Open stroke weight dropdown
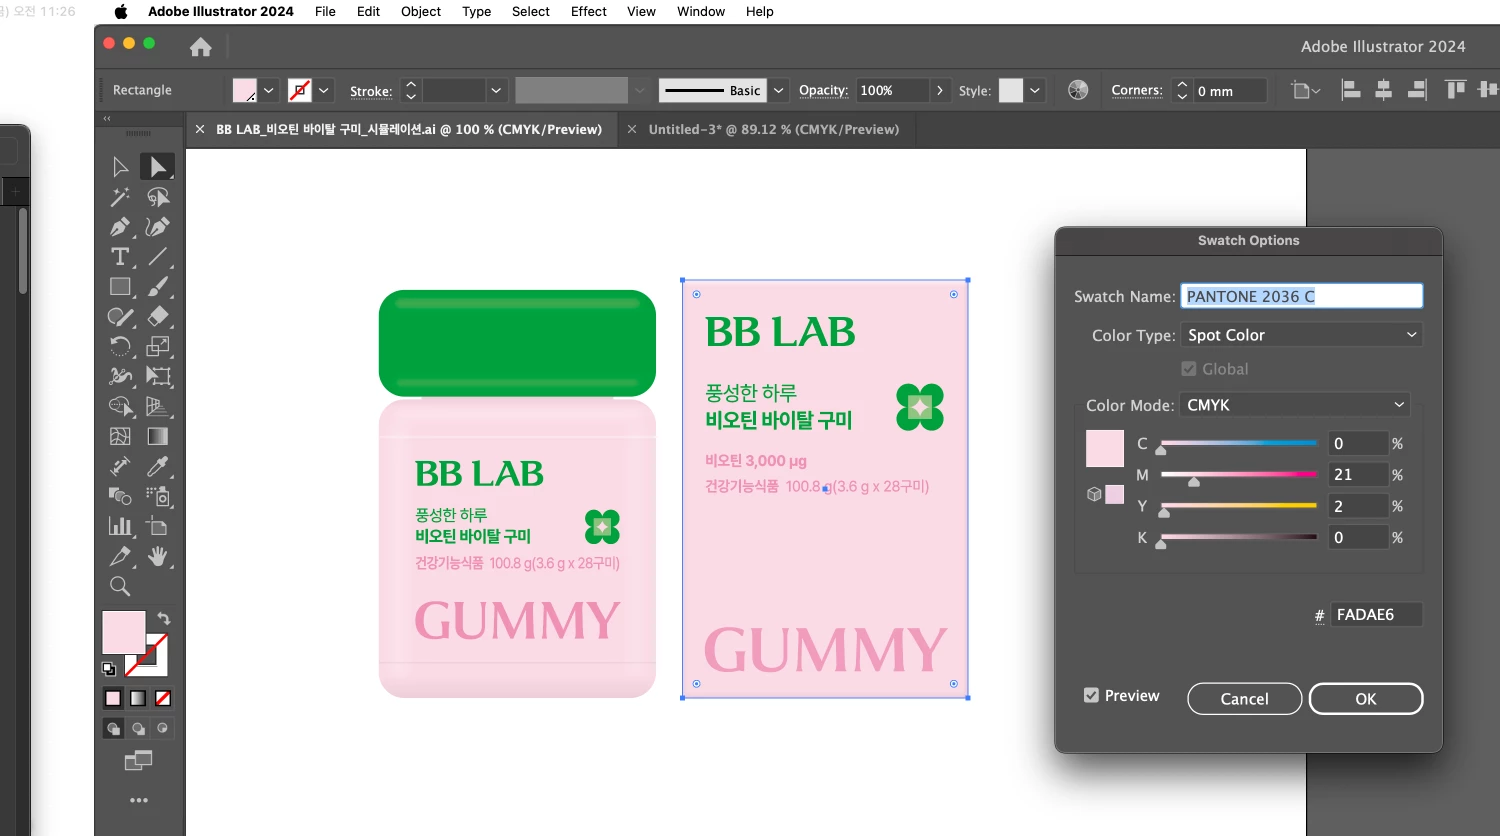 point(496,90)
